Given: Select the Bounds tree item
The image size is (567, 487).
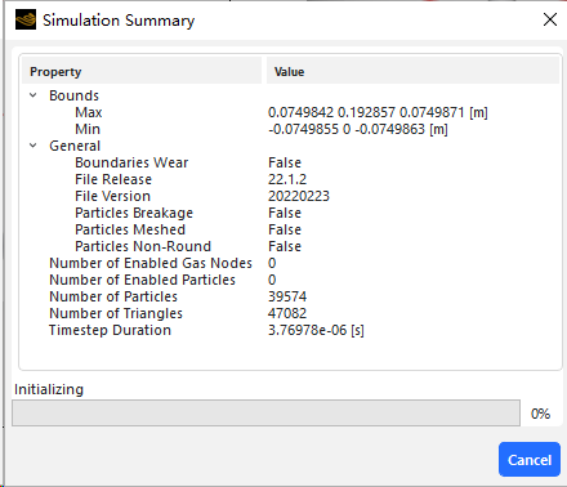Looking at the screenshot, I should [x=74, y=96].
